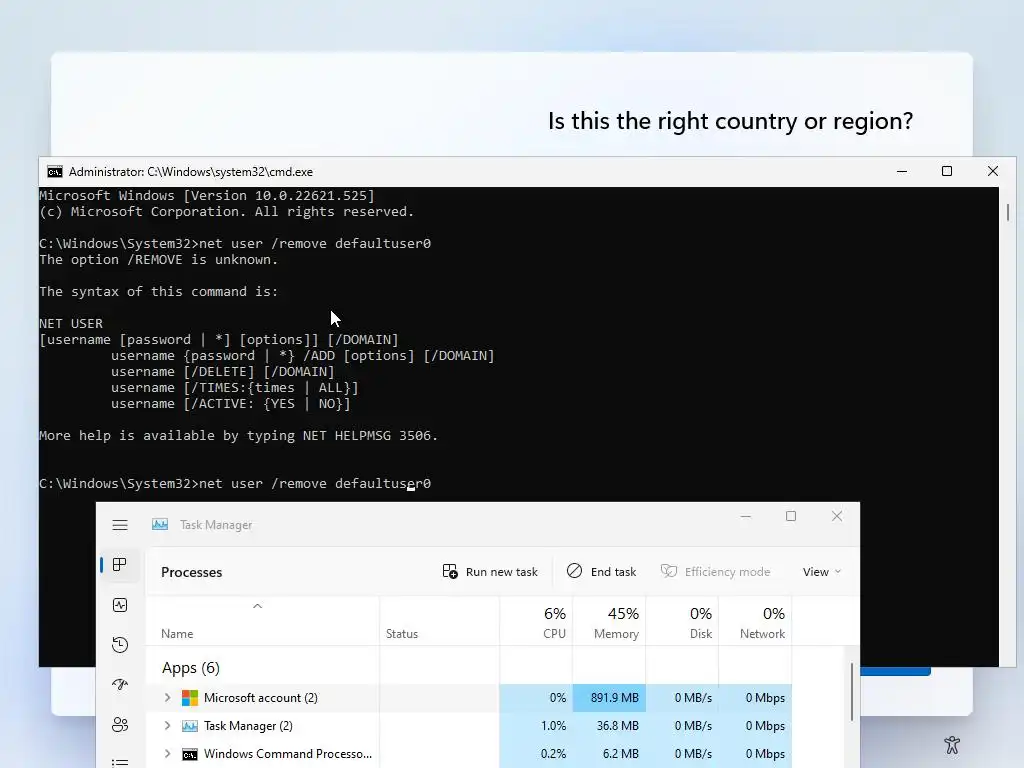Click Apps (6) group heading
Screen dimensions: 1024x768
[x=191, y=668]
